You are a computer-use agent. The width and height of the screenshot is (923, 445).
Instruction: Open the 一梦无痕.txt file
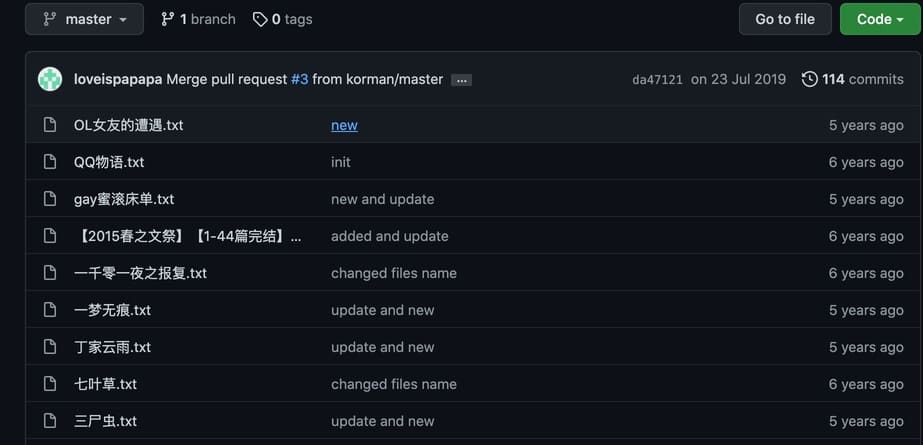112,310
